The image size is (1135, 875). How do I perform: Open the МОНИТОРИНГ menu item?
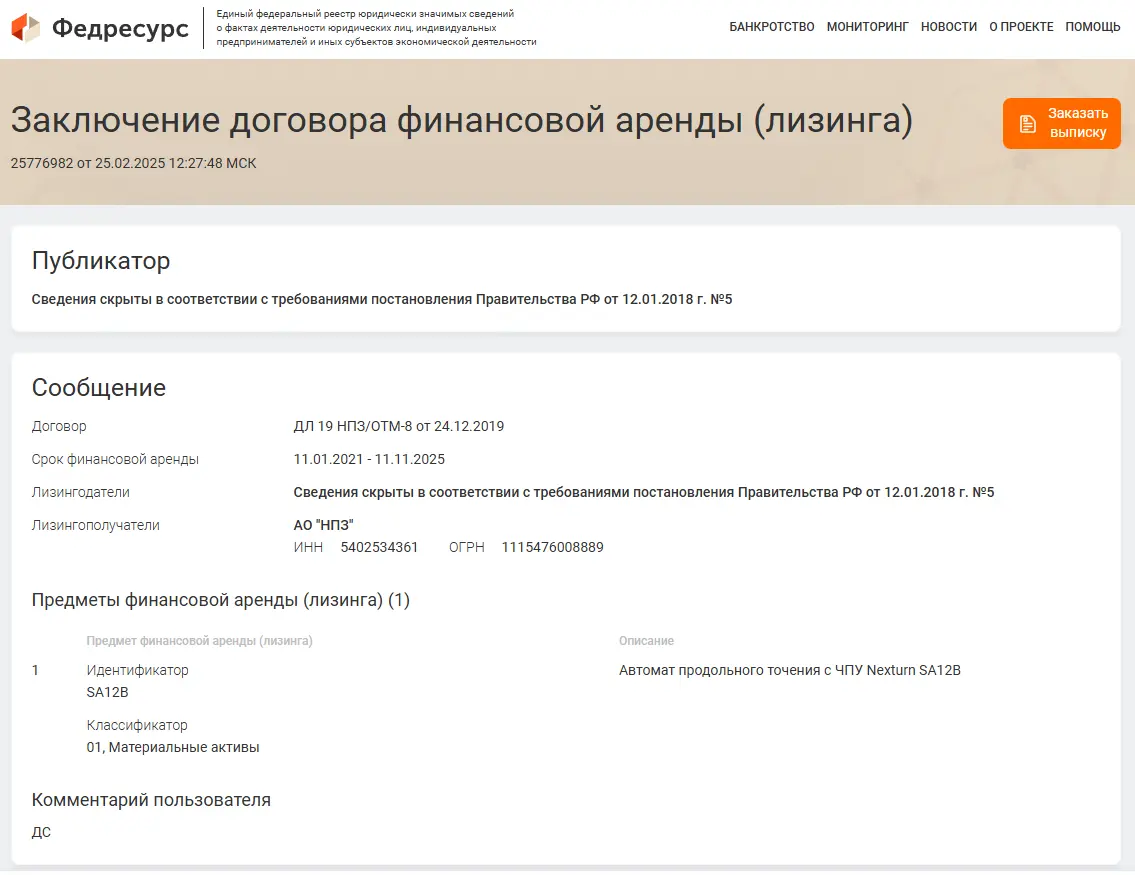tap(867, 27)
